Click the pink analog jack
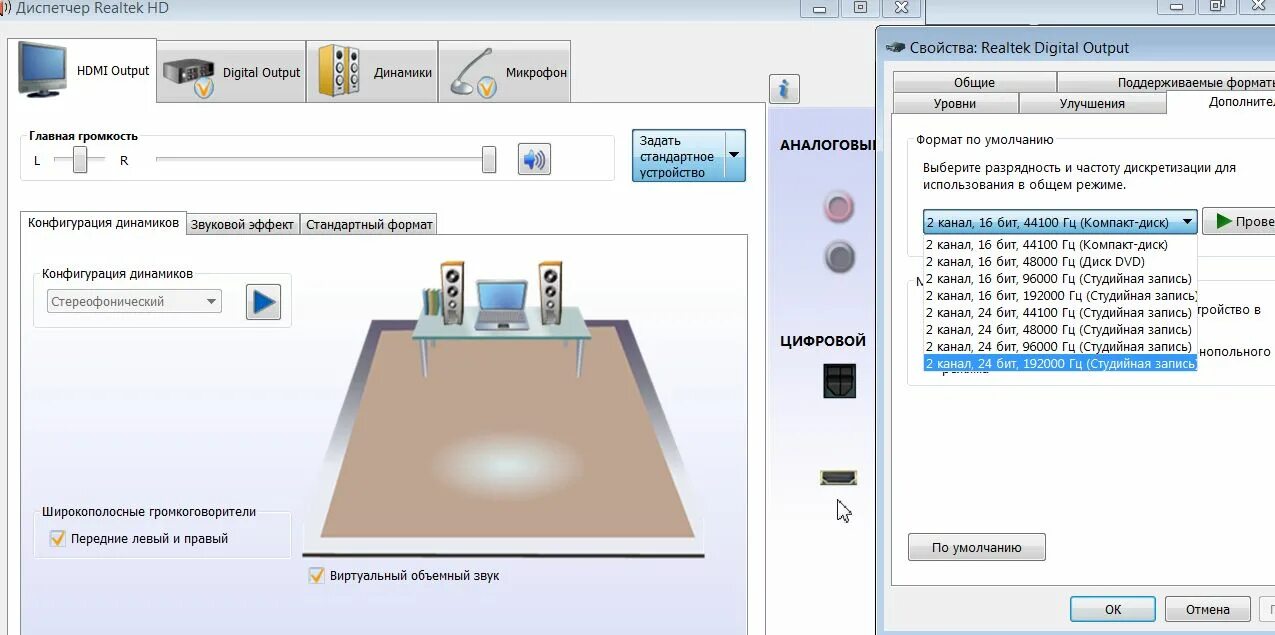This screenshot has width=1275, height=635. [x=838, y=207]
